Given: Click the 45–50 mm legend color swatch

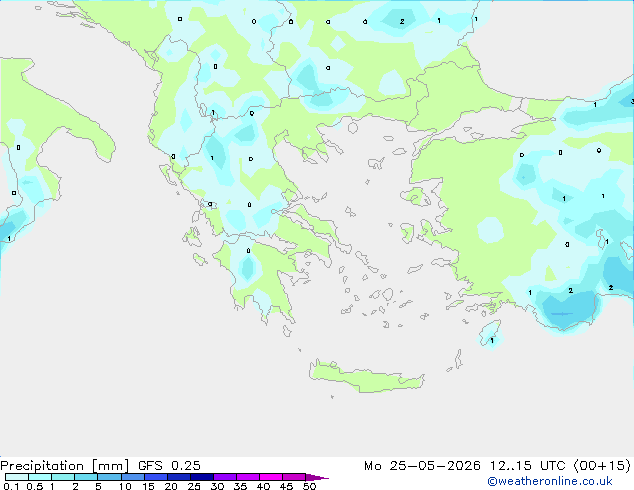Looking at the screenshot, I should [294, 477].
